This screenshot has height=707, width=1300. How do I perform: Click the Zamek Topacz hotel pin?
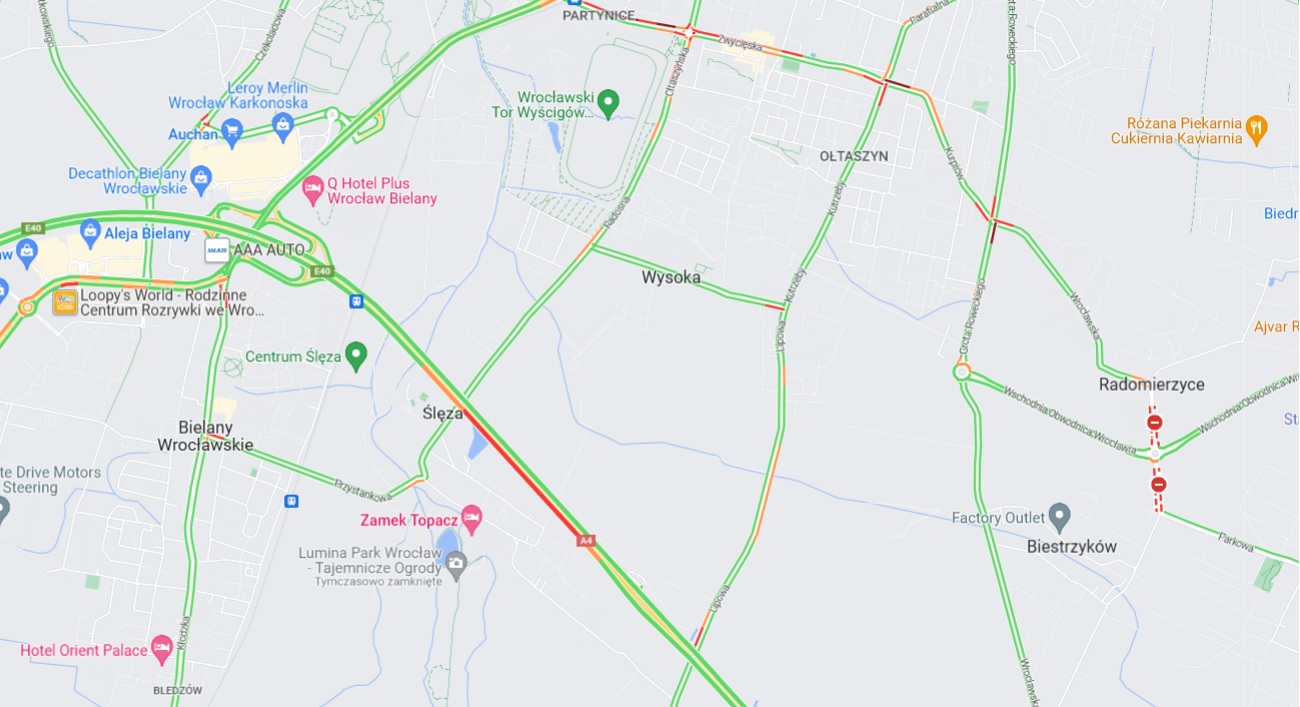pyautogui.click(x=471, y=518)
